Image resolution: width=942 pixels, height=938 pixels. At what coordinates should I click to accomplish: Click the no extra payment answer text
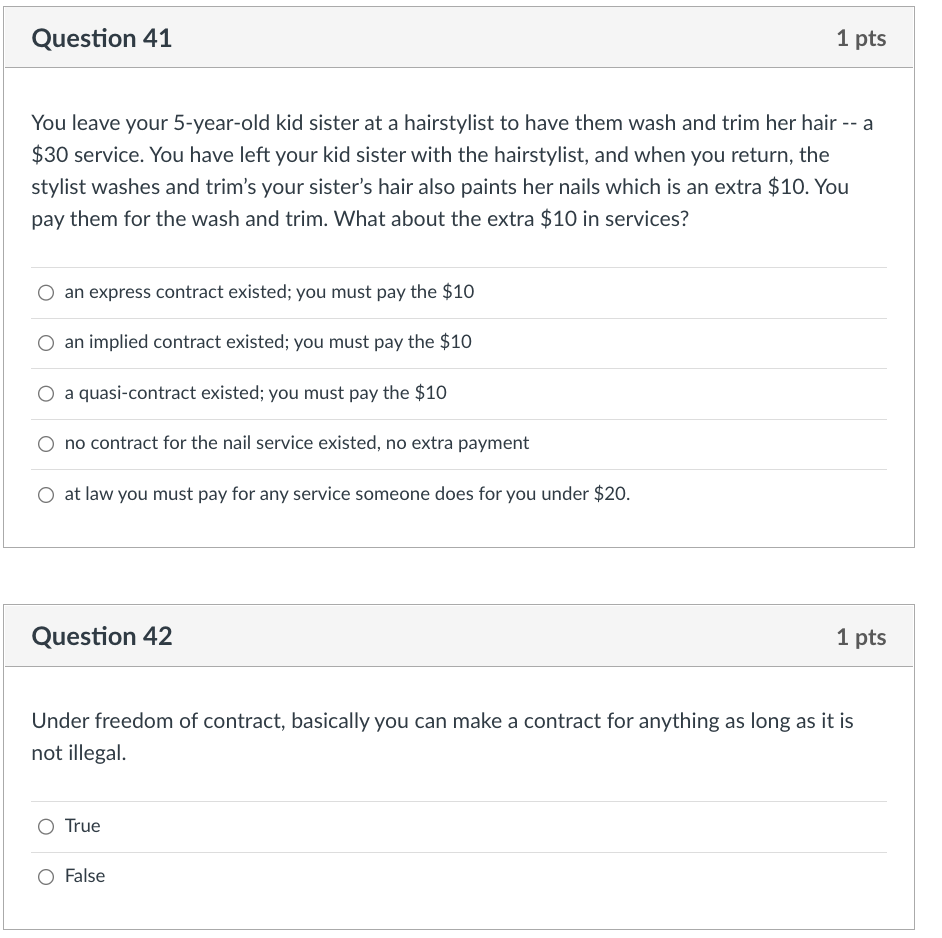296,443
